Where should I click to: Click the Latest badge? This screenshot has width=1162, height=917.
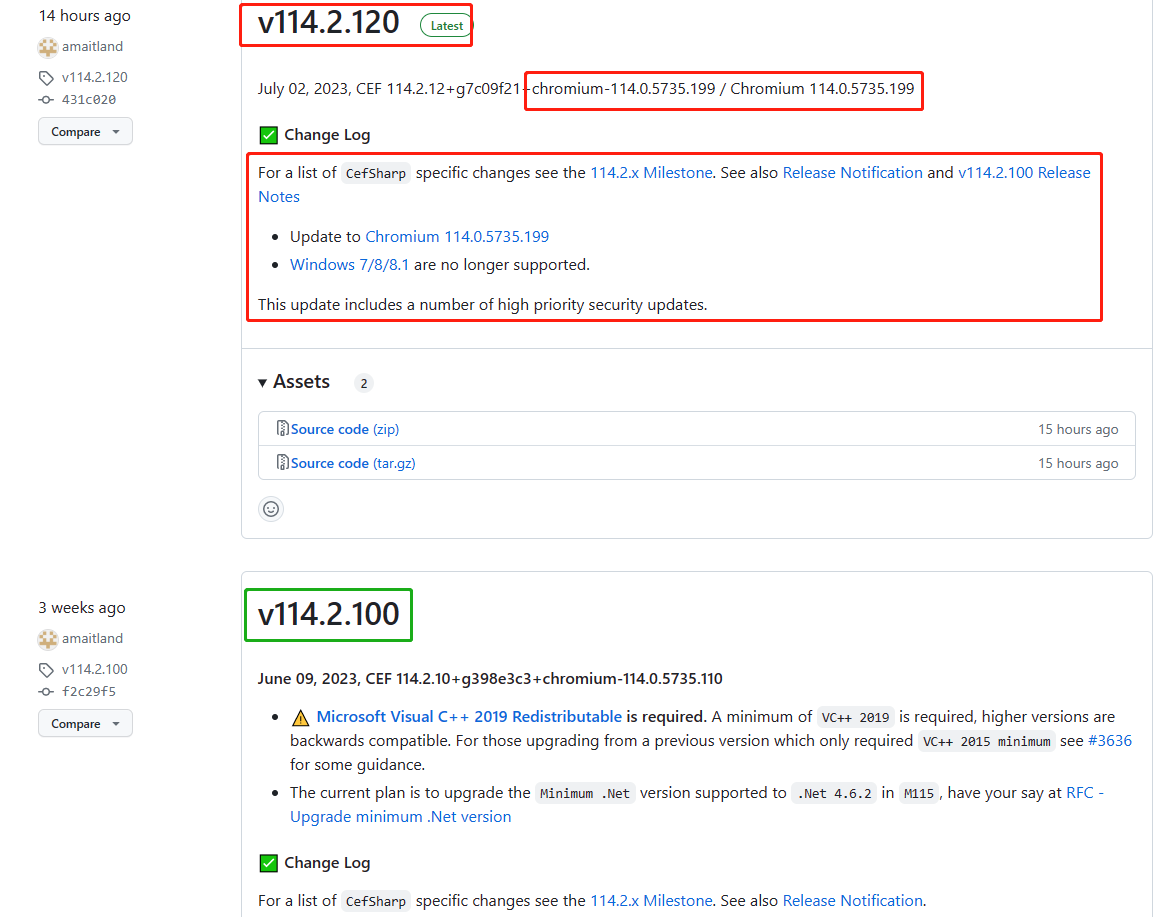446,26
